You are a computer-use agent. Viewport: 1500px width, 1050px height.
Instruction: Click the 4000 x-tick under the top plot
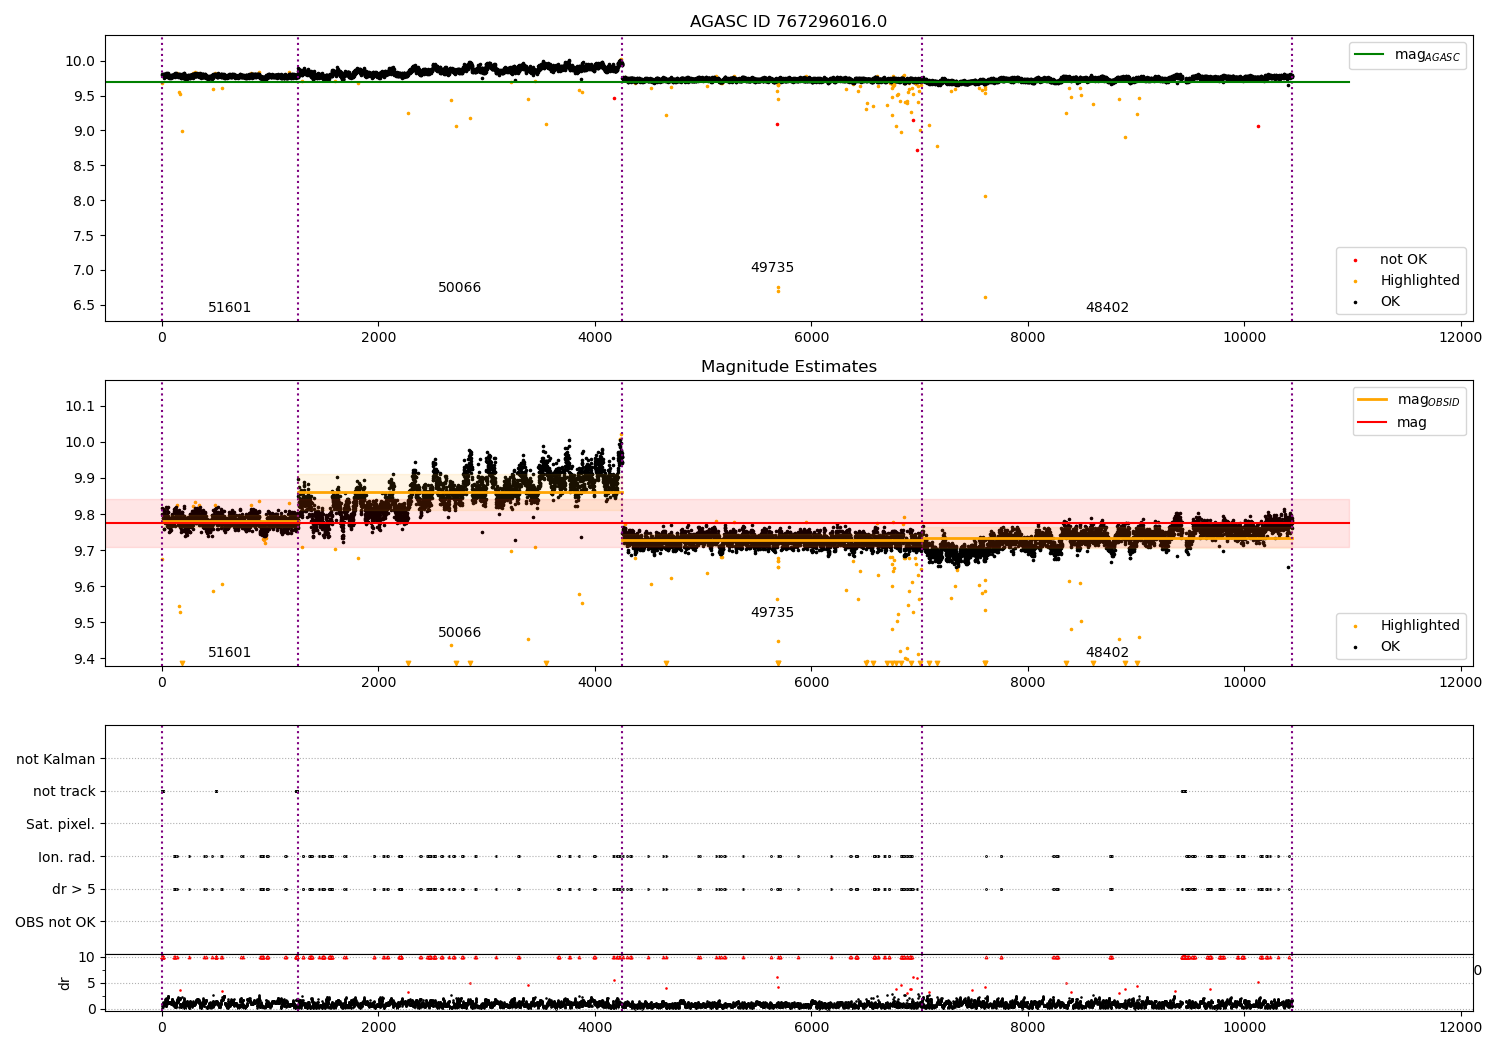click(x=594, y=338)
